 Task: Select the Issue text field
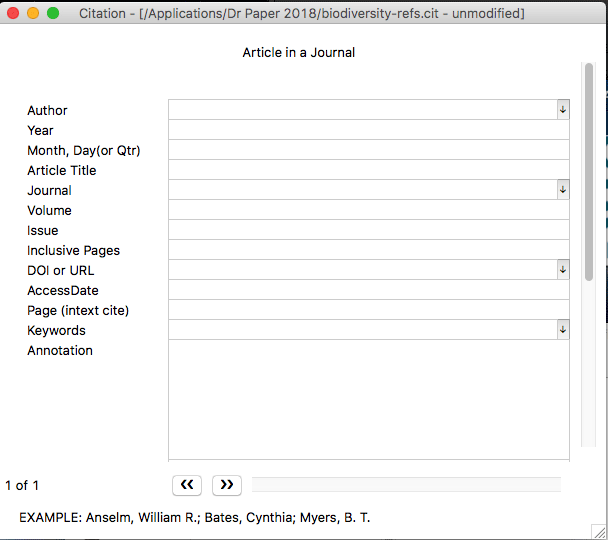(x=368, y=230)
